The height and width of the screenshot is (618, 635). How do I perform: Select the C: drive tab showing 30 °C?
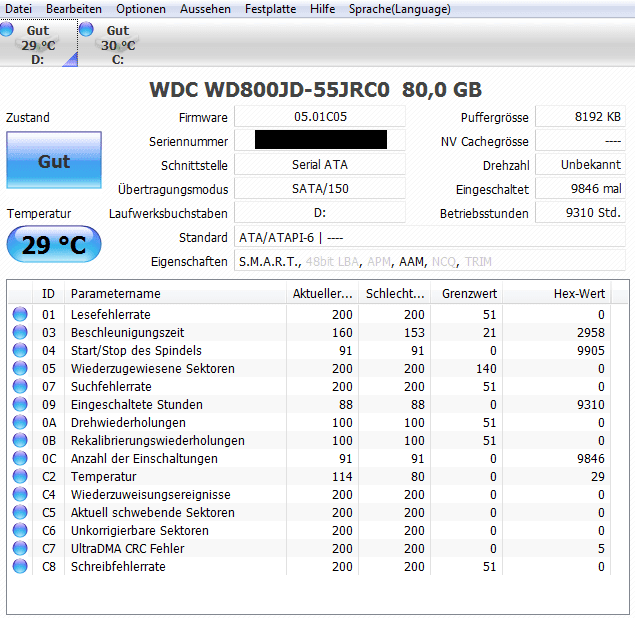coord(117,44)
